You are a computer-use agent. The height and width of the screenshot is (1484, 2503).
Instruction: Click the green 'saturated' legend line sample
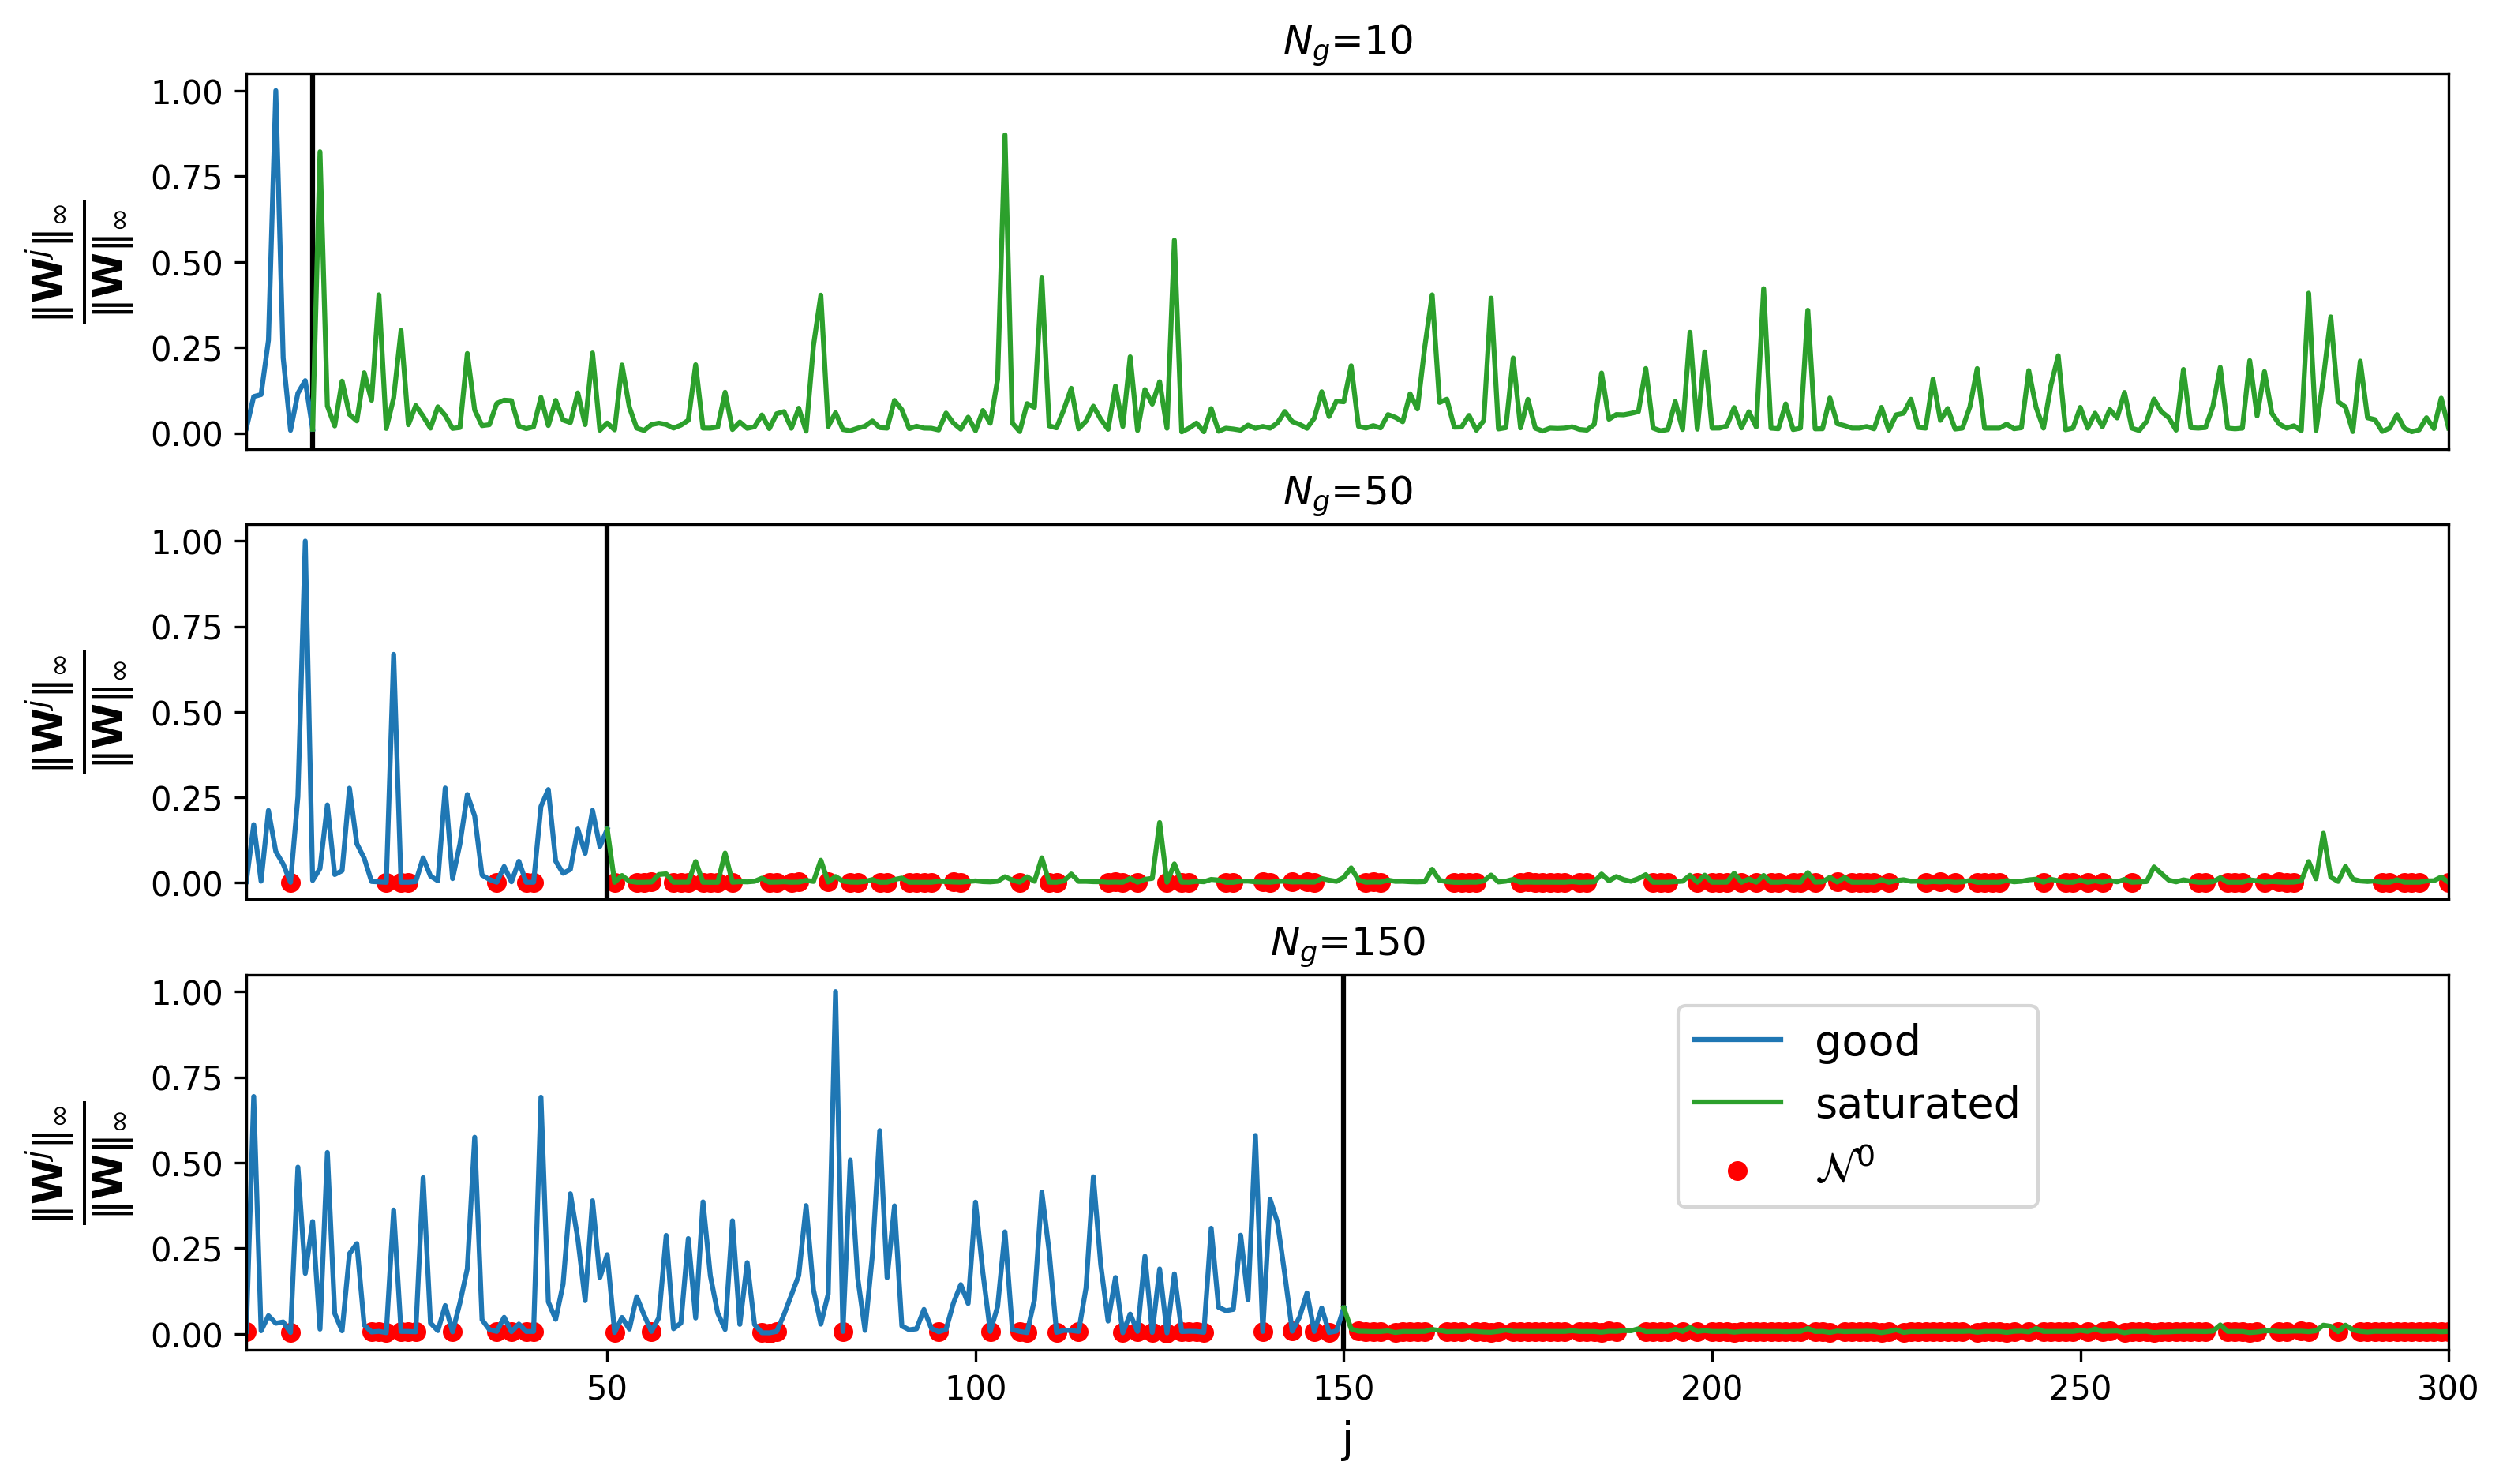click(x=1737, y=1103)
